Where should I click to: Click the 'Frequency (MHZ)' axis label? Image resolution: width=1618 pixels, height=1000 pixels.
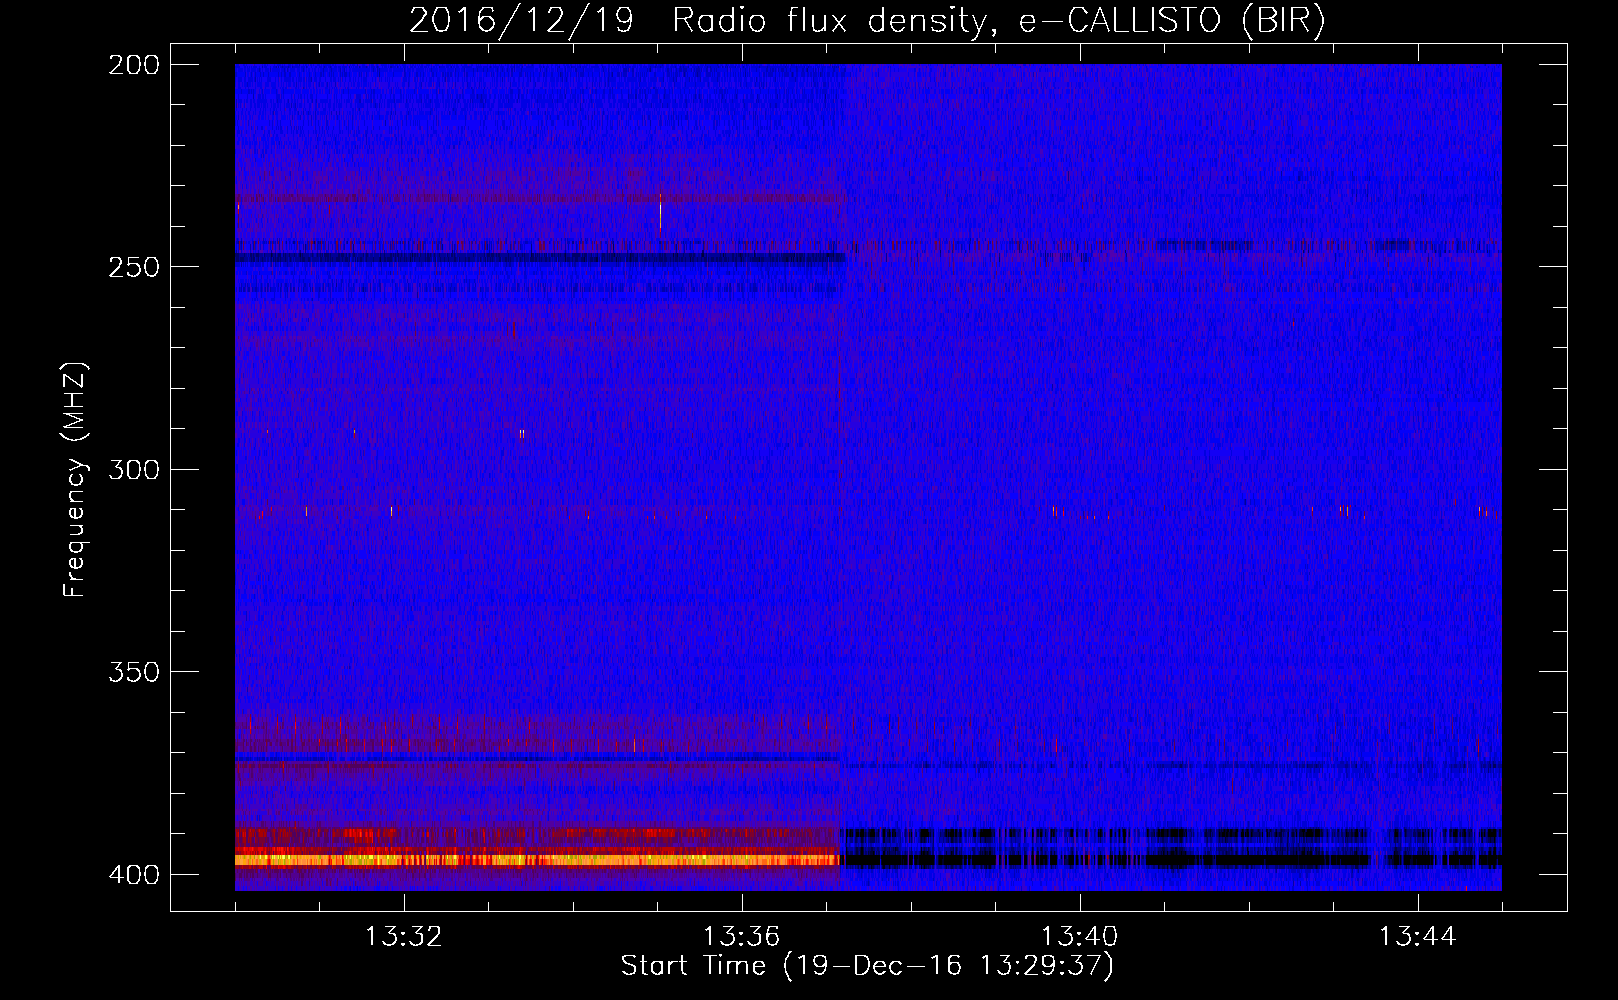coord(75,480)
